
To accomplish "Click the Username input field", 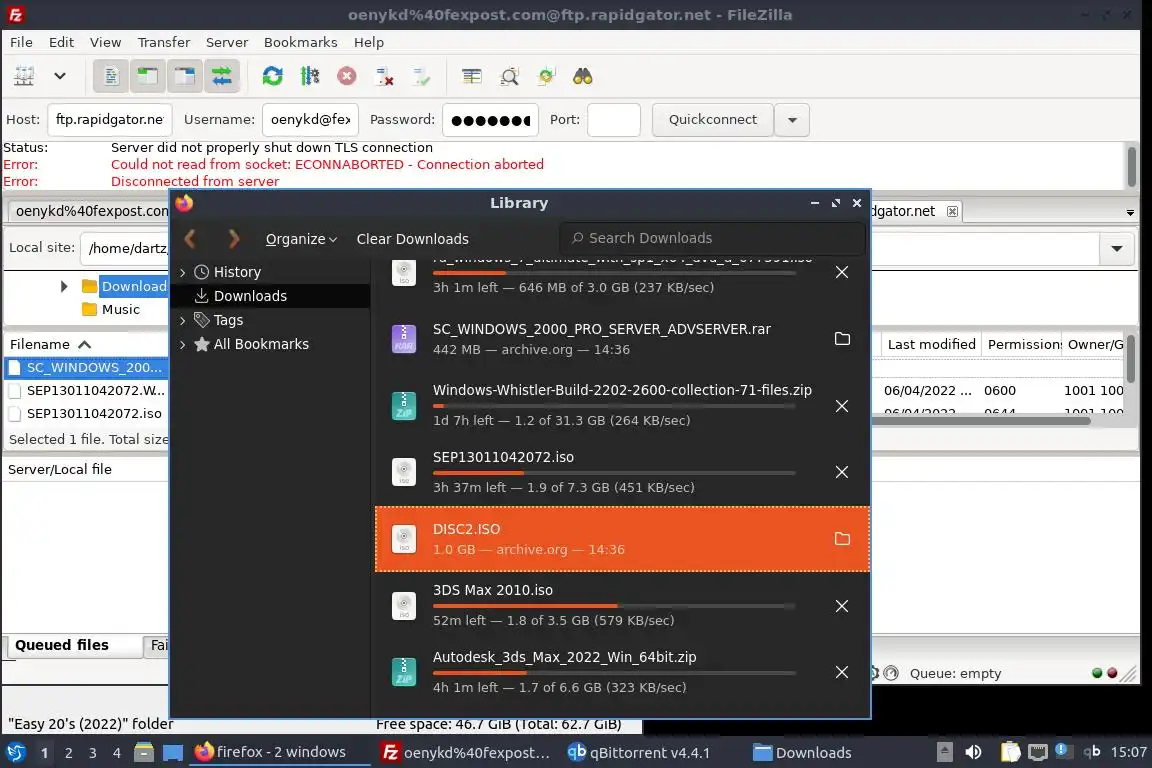I will tap(311, 120).
